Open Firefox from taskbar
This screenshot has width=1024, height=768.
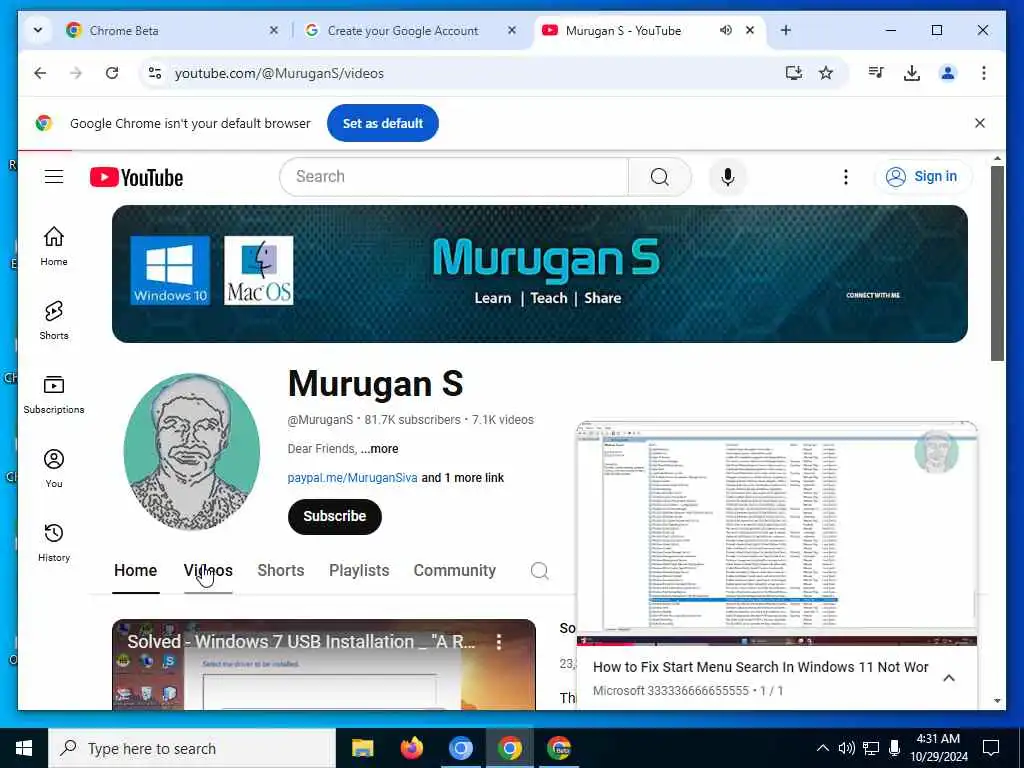tap(411, 748)
